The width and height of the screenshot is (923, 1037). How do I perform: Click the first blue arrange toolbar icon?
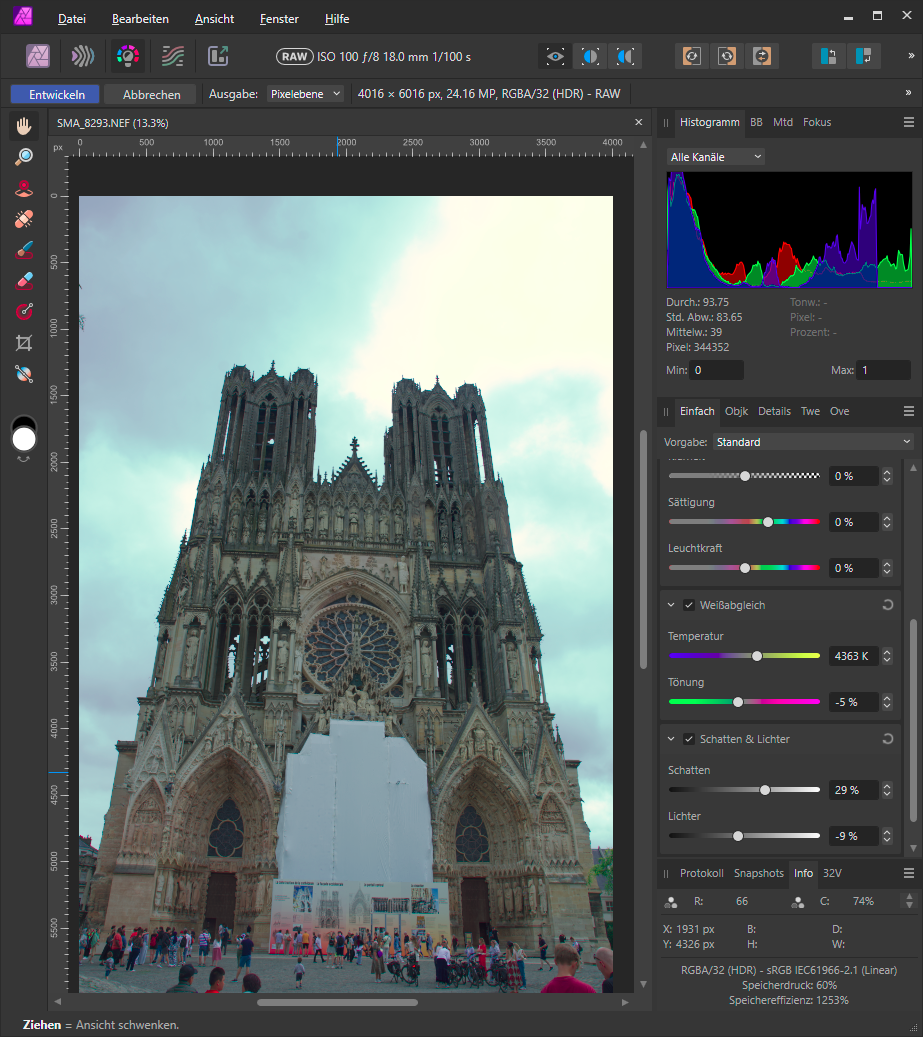pos(828,56)
